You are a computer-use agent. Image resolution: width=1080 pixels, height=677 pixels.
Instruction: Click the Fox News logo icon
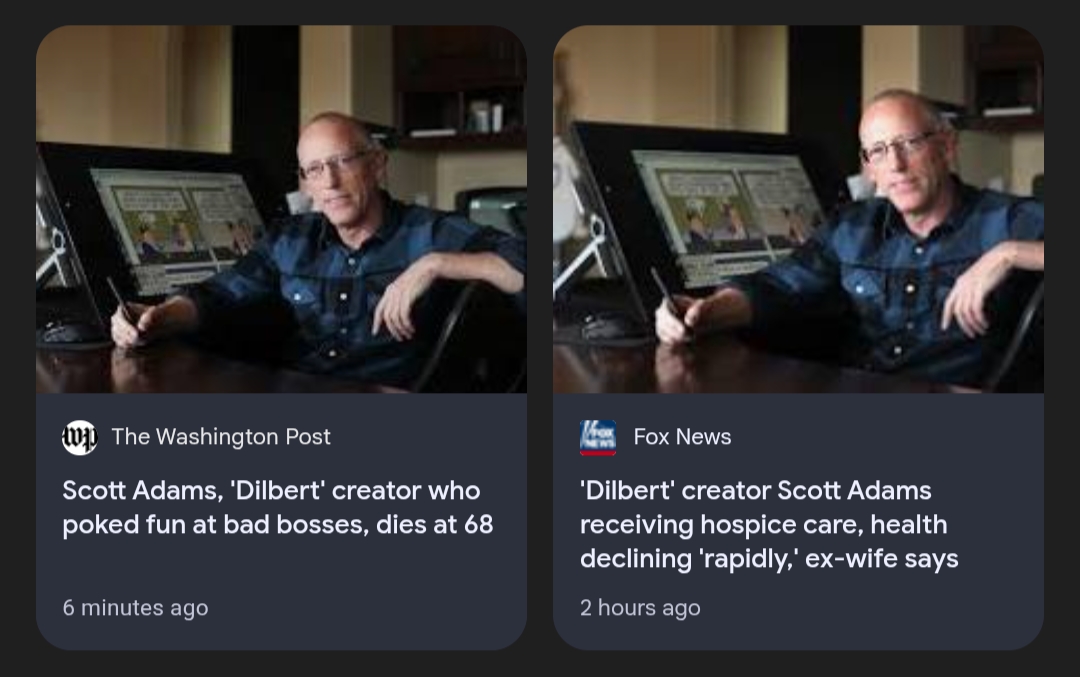click(x=598, y=437)
